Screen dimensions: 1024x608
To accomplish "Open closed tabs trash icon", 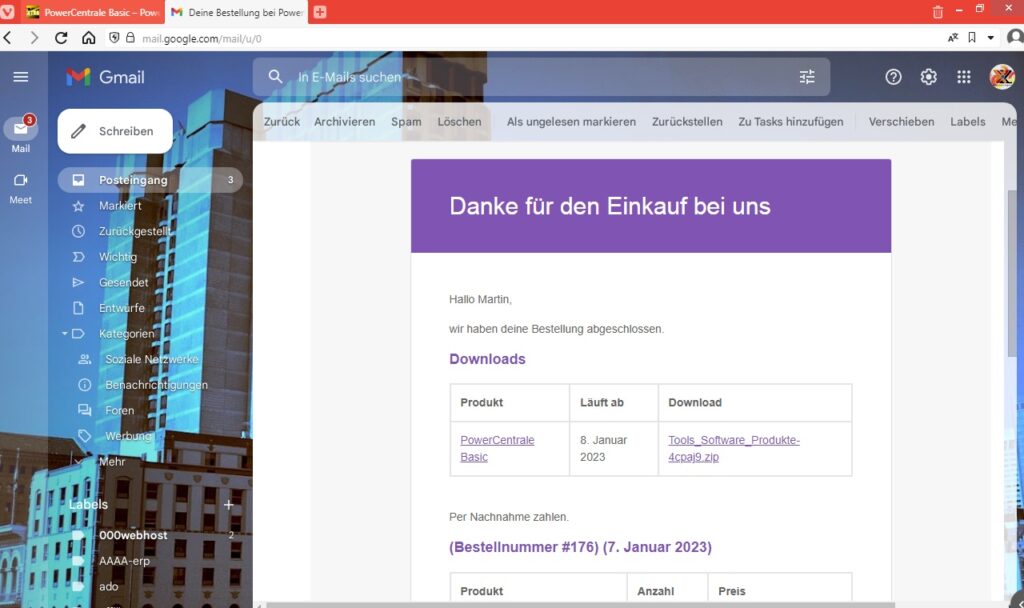I will coord(938,12).
